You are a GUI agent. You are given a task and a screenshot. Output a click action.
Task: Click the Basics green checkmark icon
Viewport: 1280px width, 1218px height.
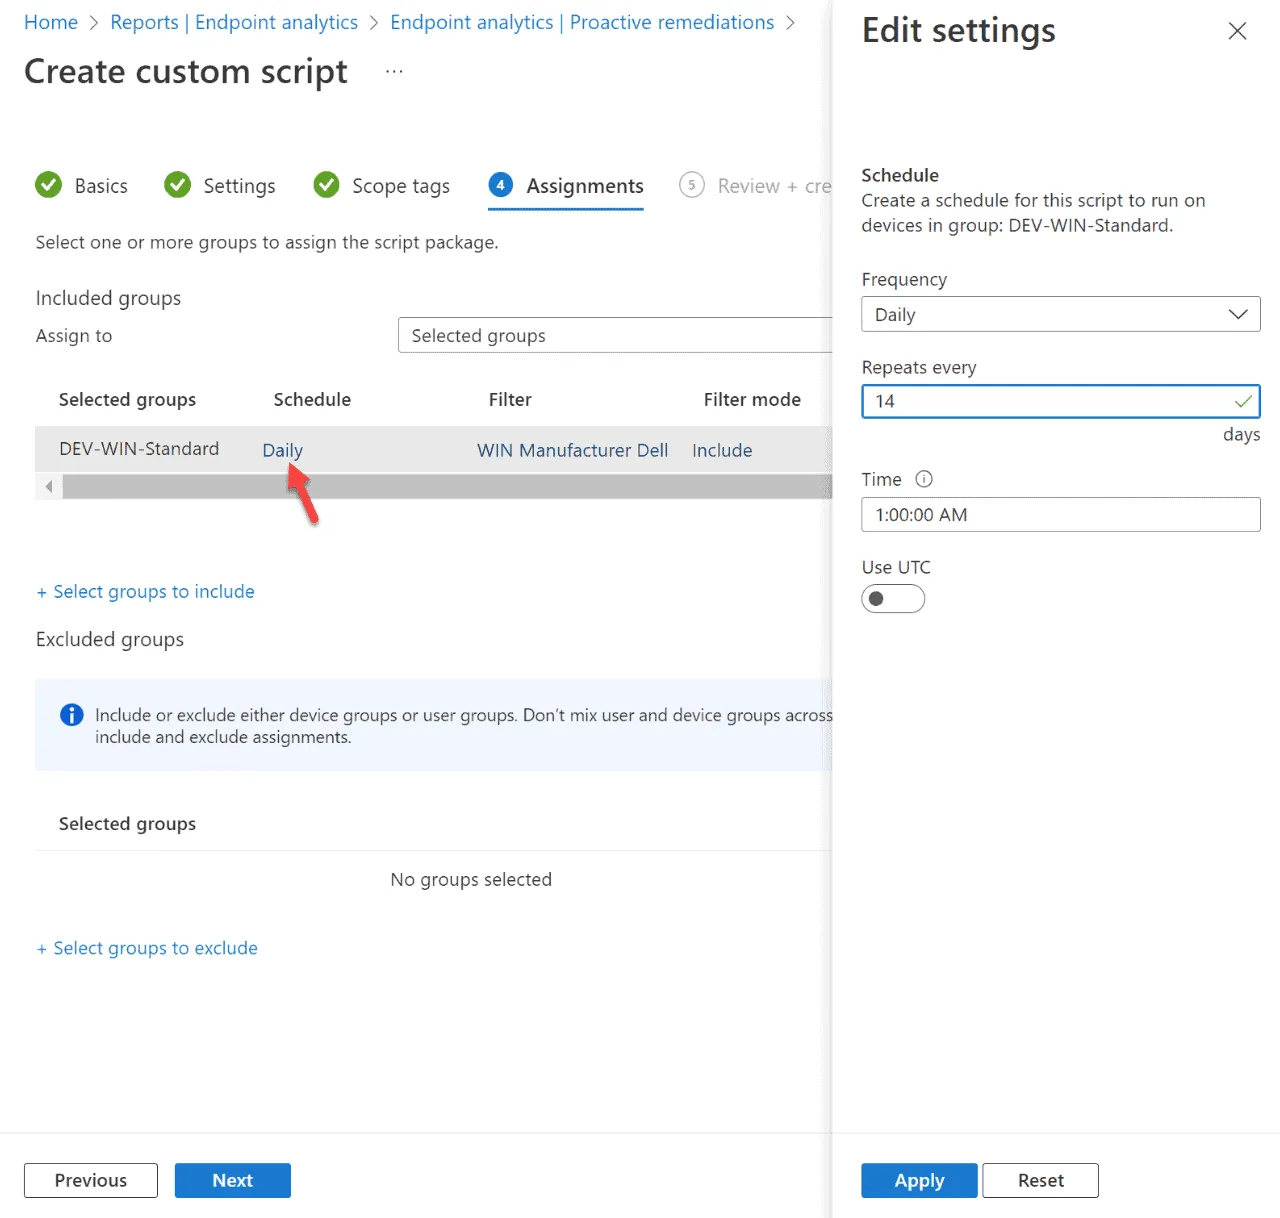48,185
